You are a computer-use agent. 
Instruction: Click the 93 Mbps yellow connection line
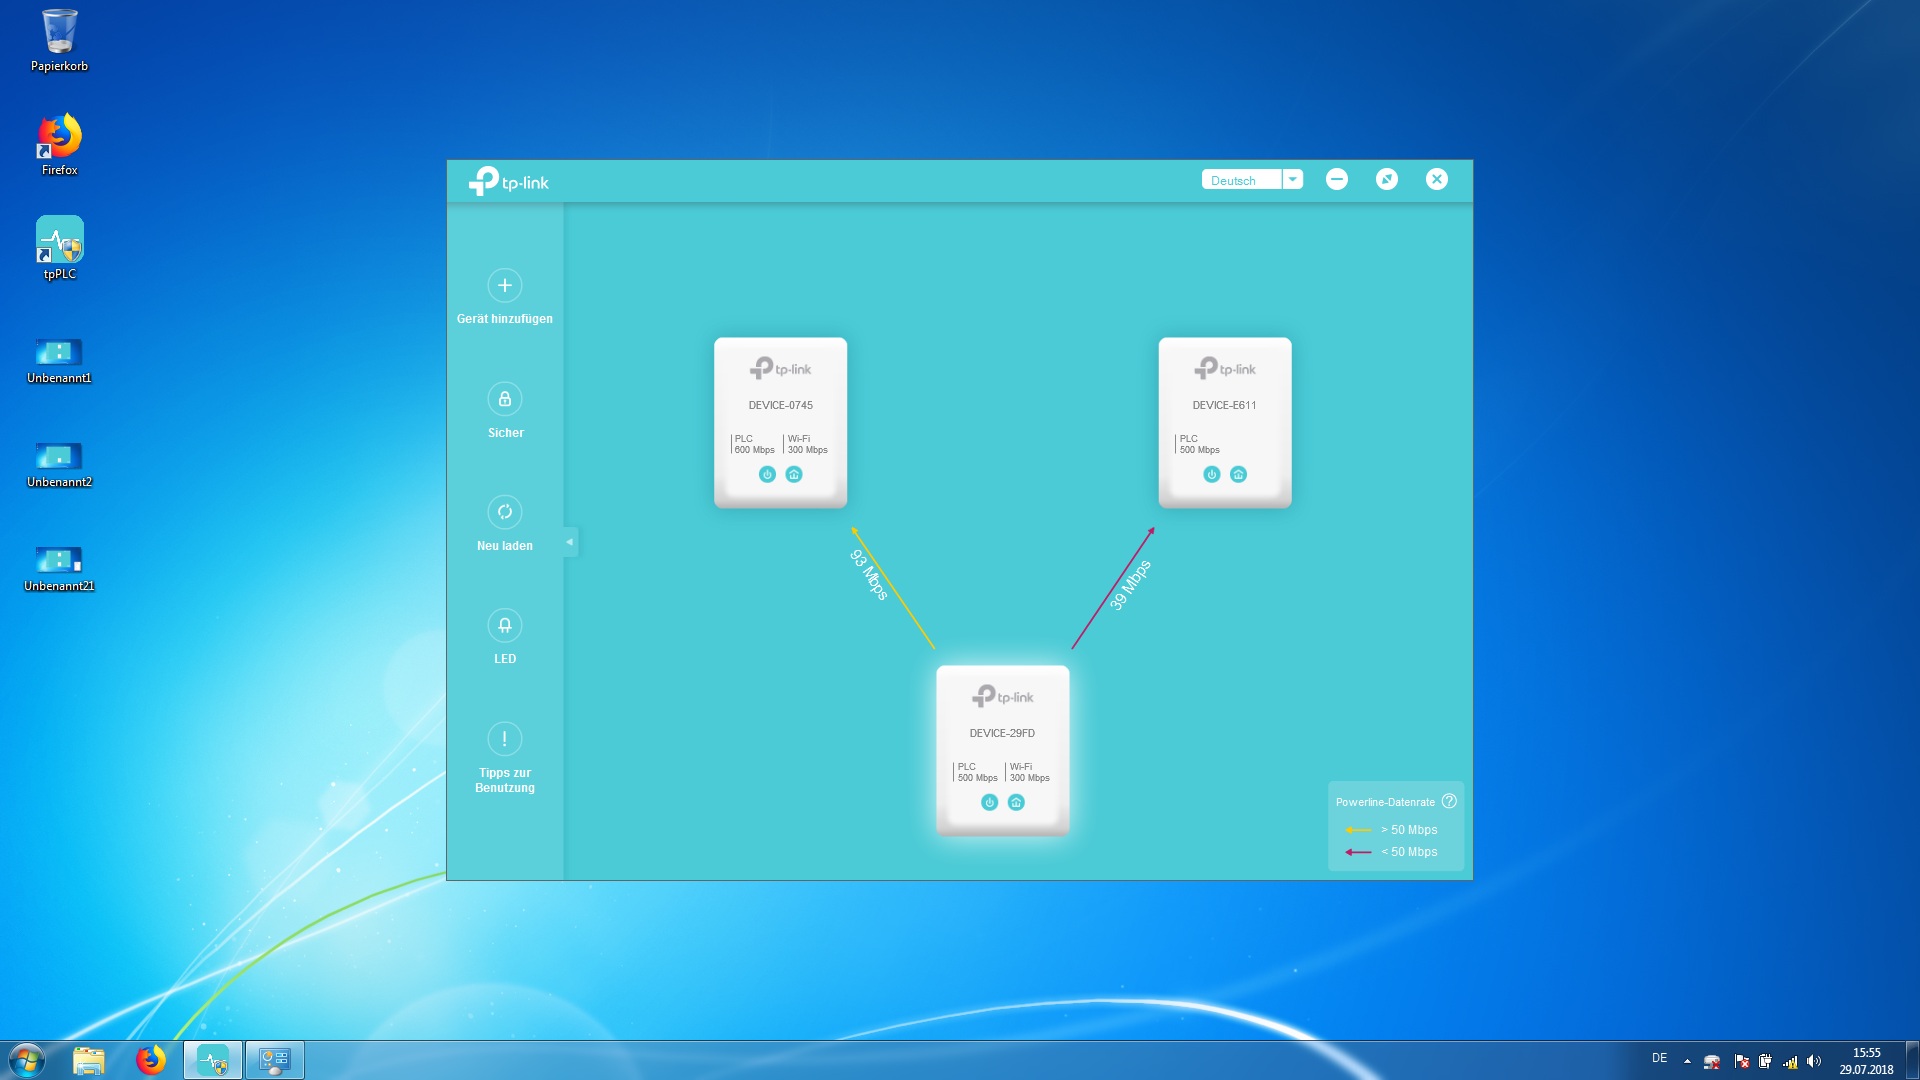(895, 590)
